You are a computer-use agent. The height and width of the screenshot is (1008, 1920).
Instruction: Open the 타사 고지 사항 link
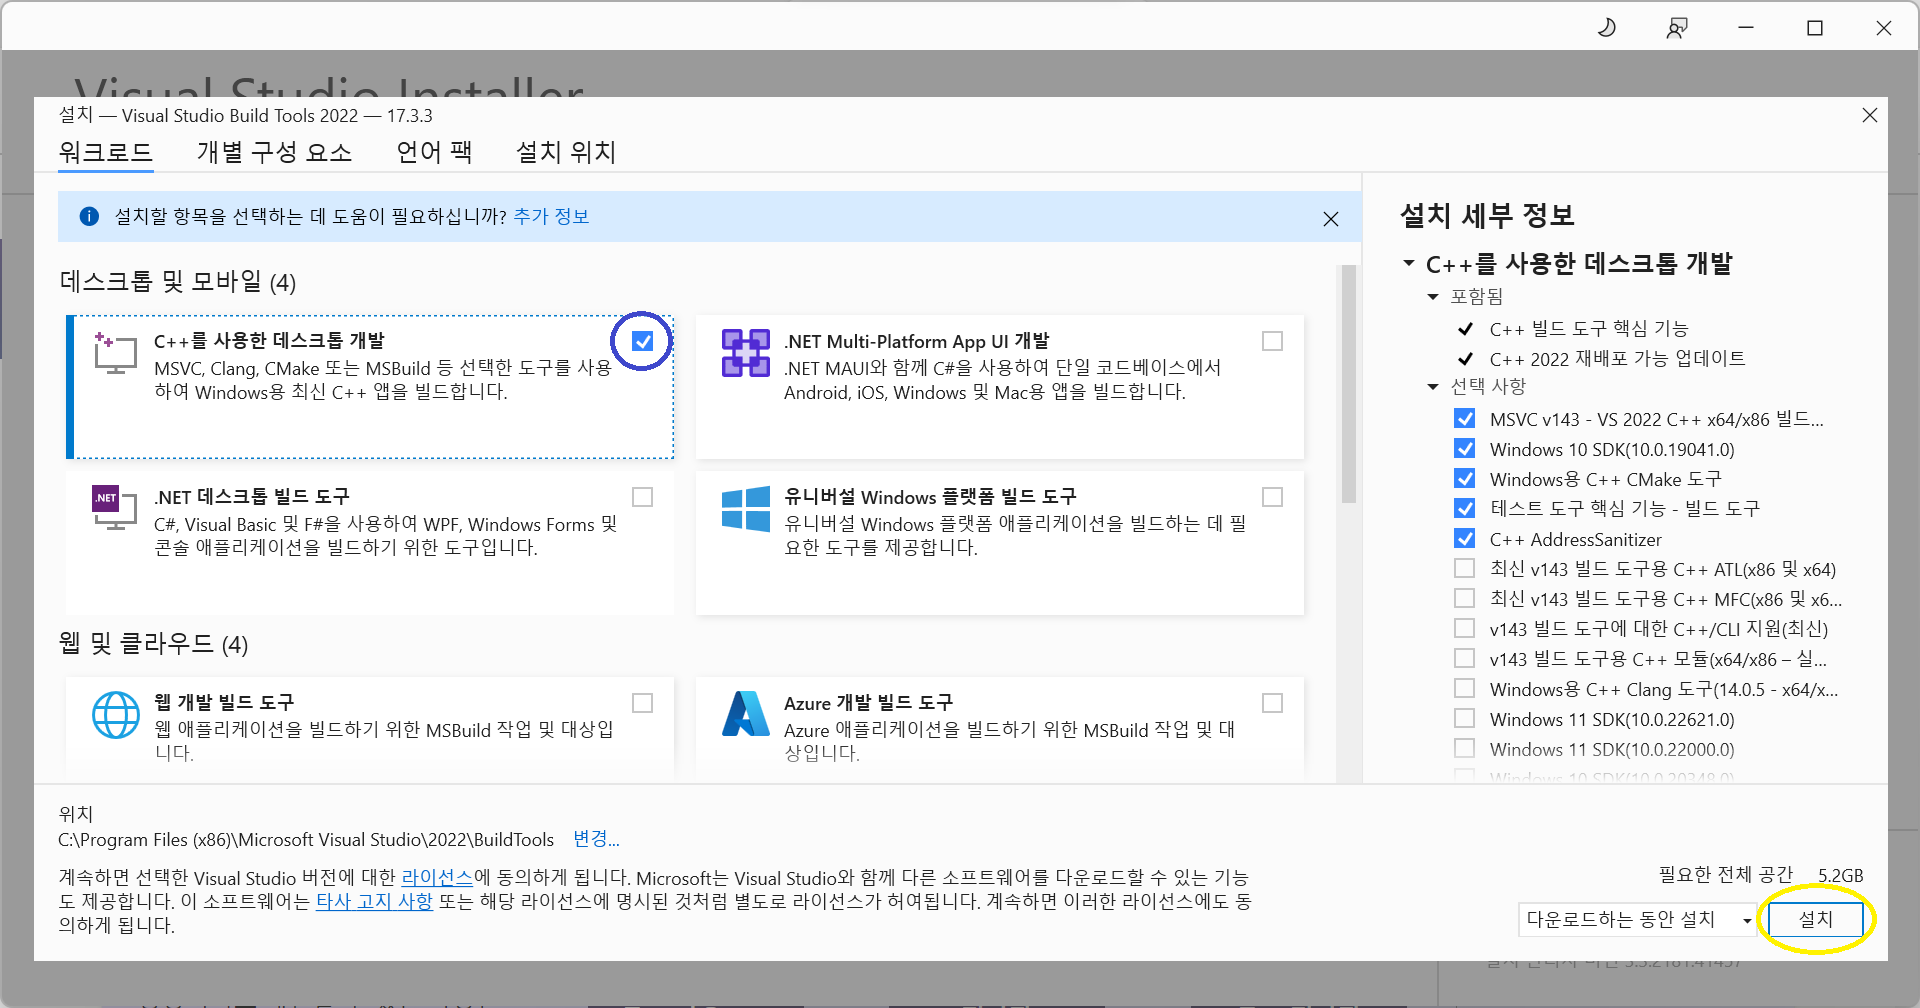(x=374, y=902)
